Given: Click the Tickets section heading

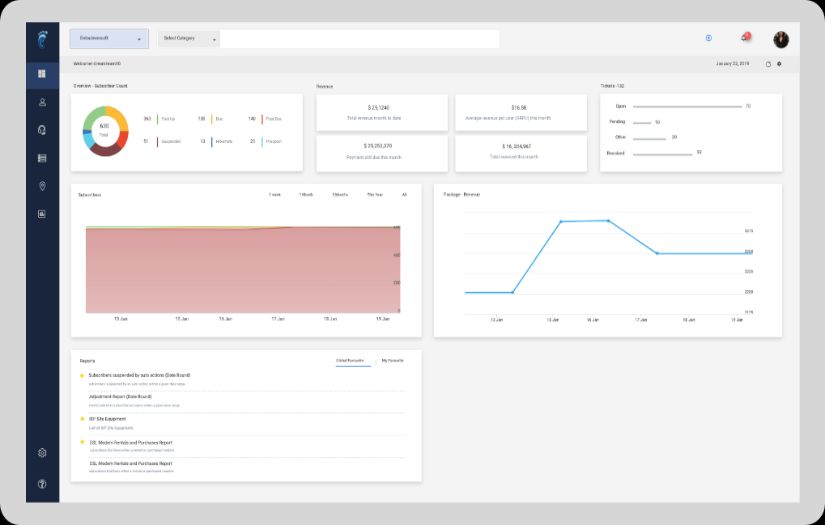Looking at the screenshot, I should (612, 86).
